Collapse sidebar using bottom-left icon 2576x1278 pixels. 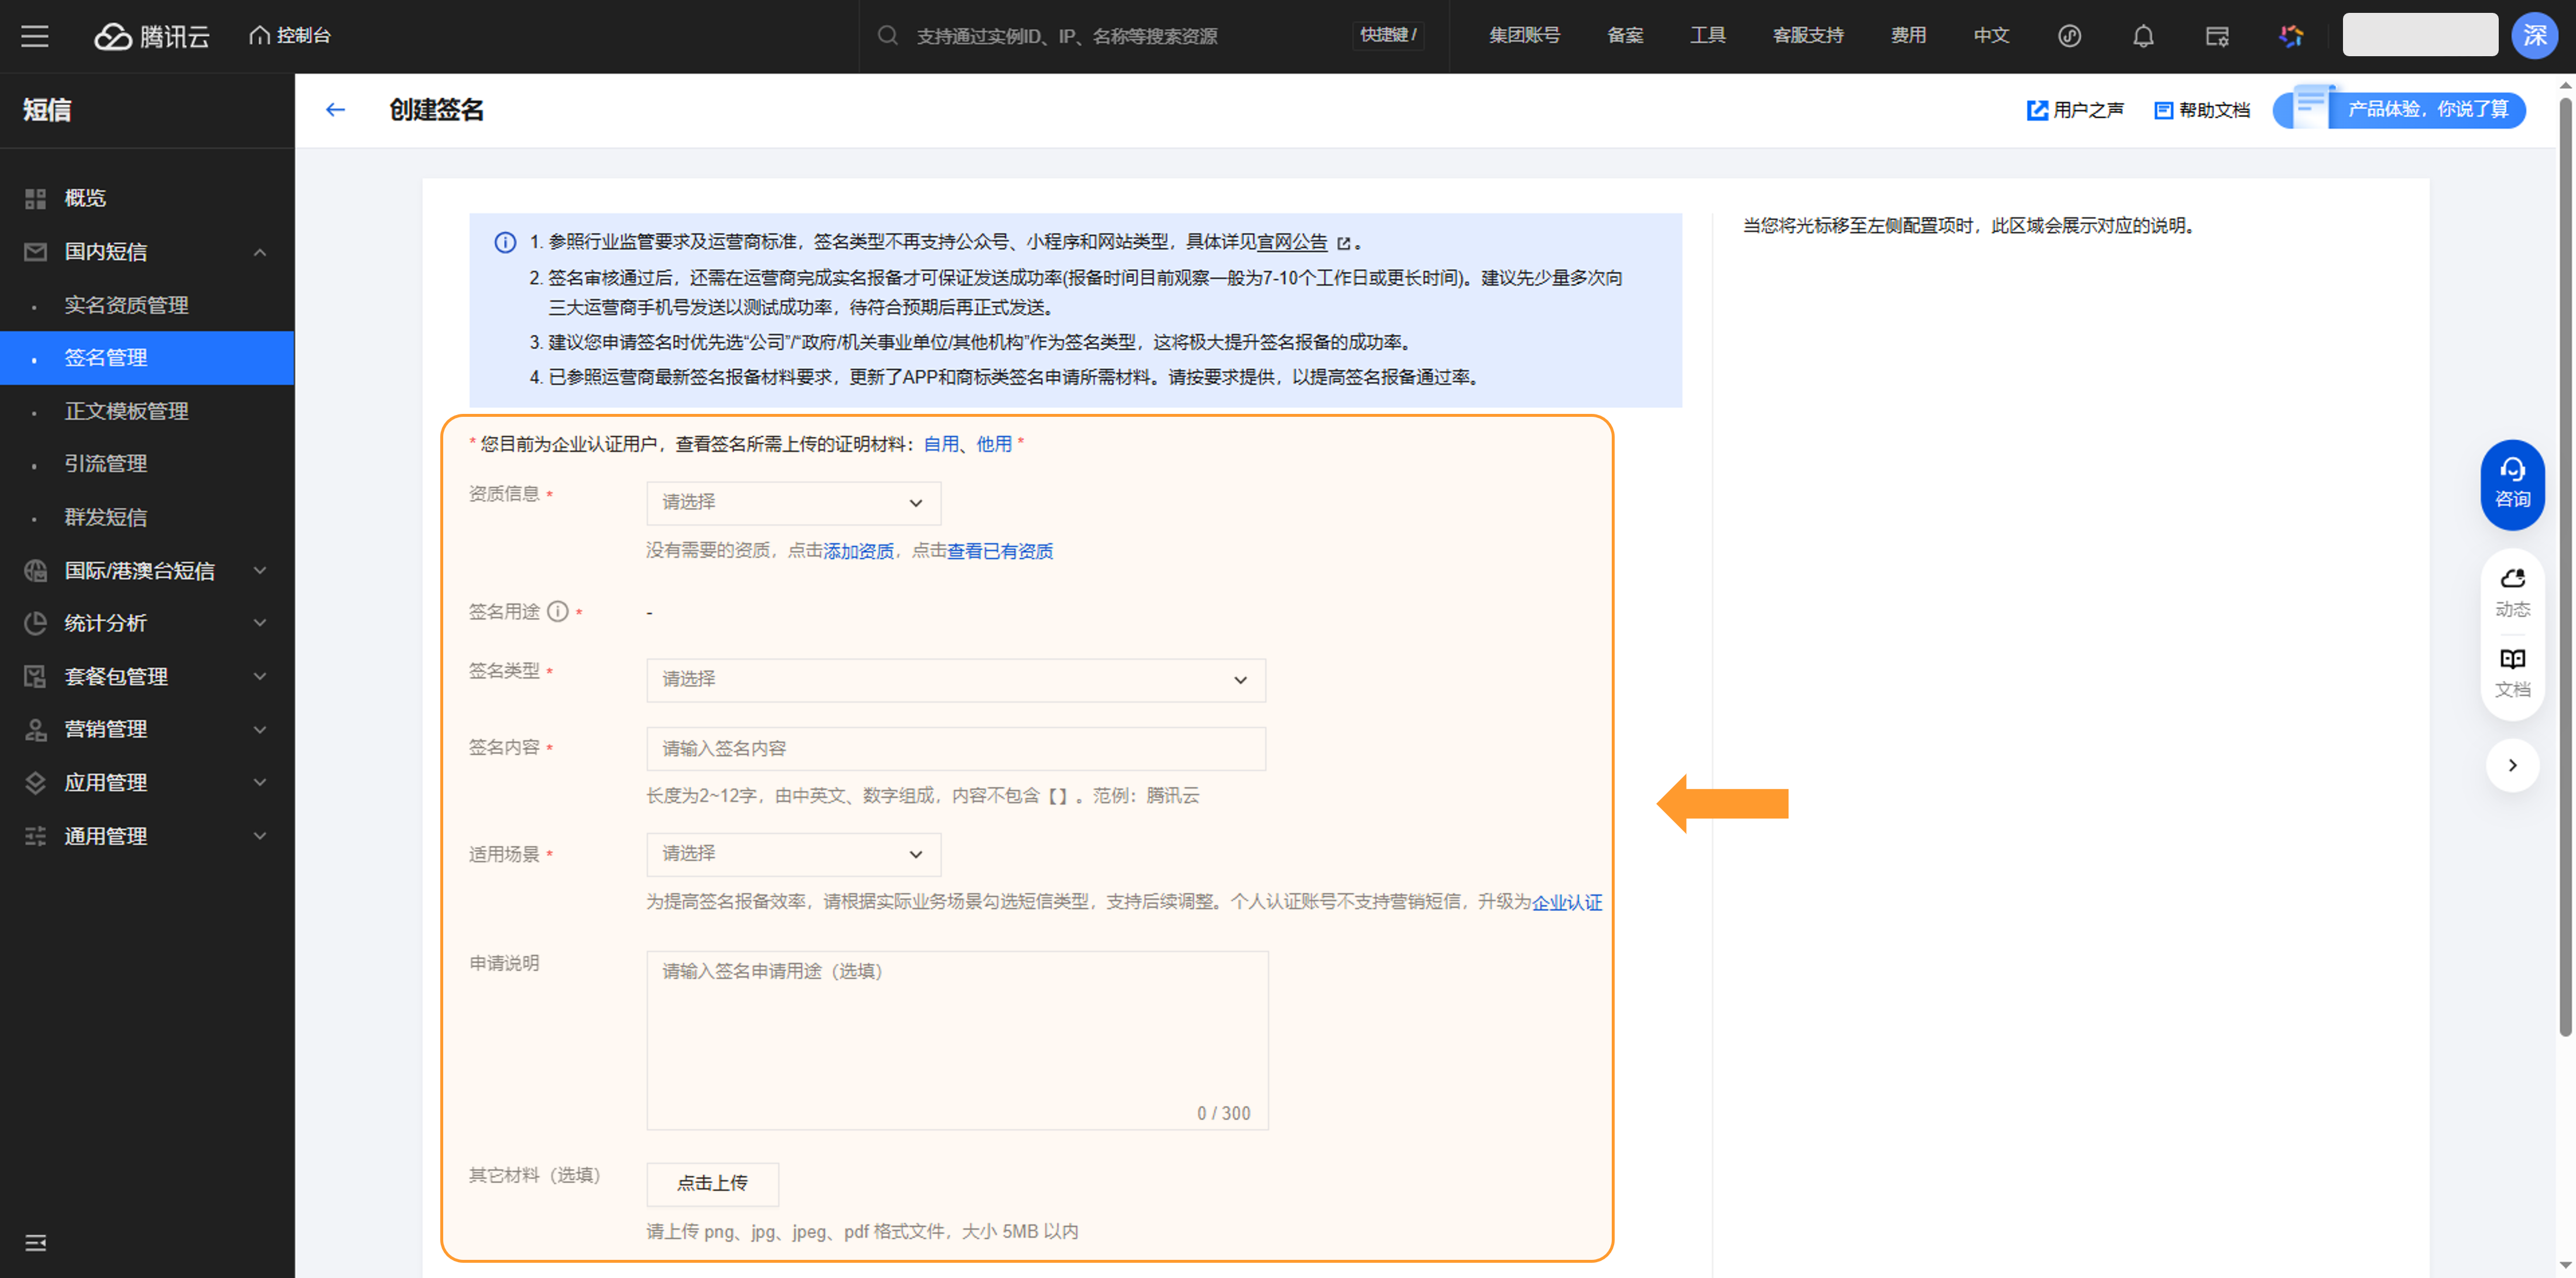coord(35,1242)
